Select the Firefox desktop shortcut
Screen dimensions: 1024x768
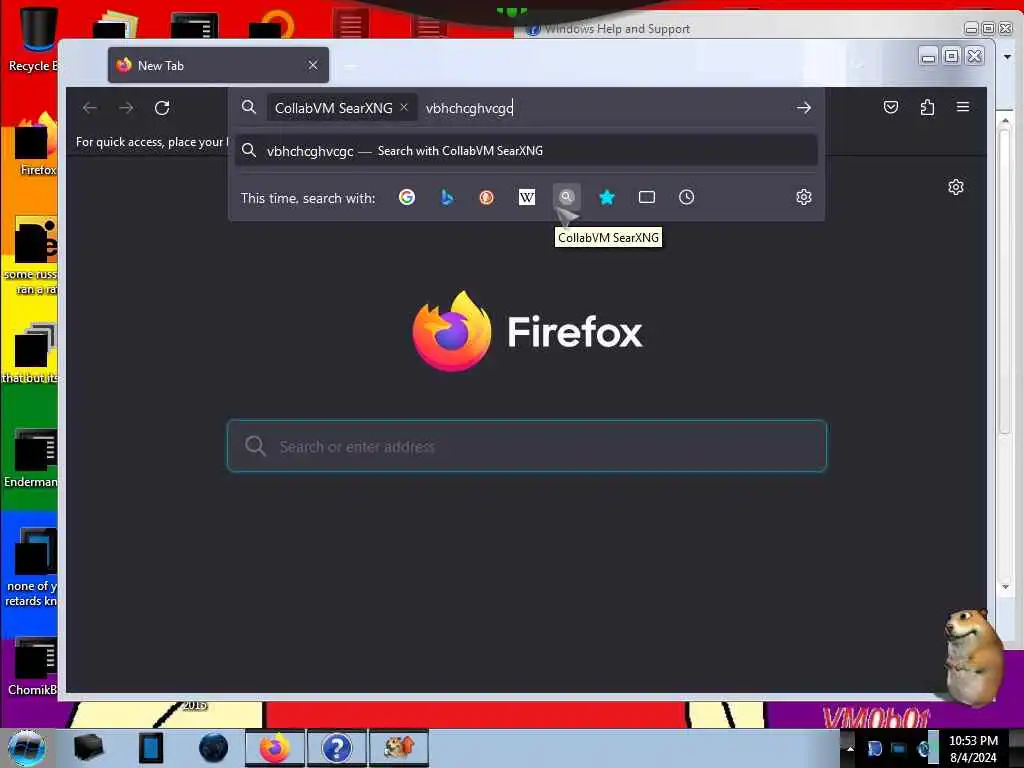click(36, 145)
